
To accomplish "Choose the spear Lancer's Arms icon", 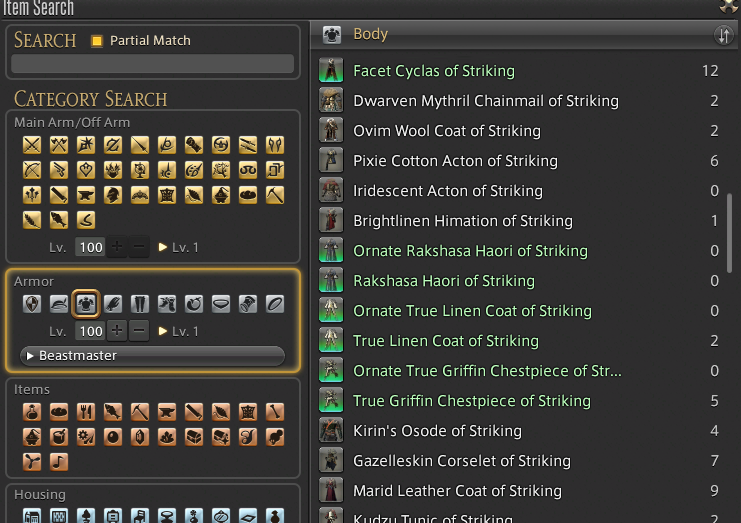I will (x=140, y=145).
